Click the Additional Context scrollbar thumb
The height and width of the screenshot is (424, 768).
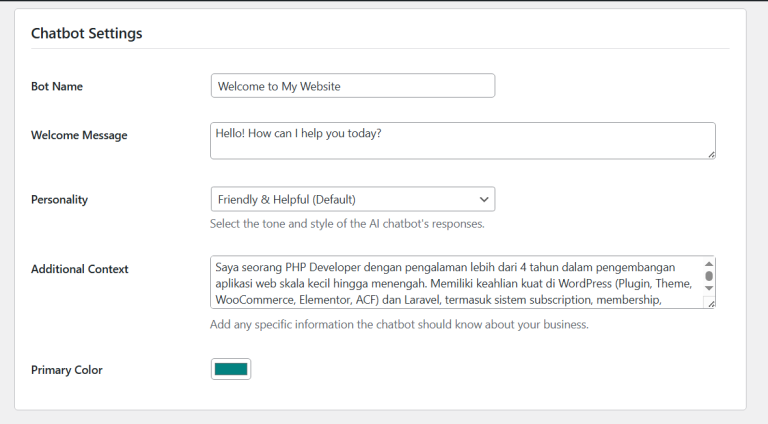[709, 276]
